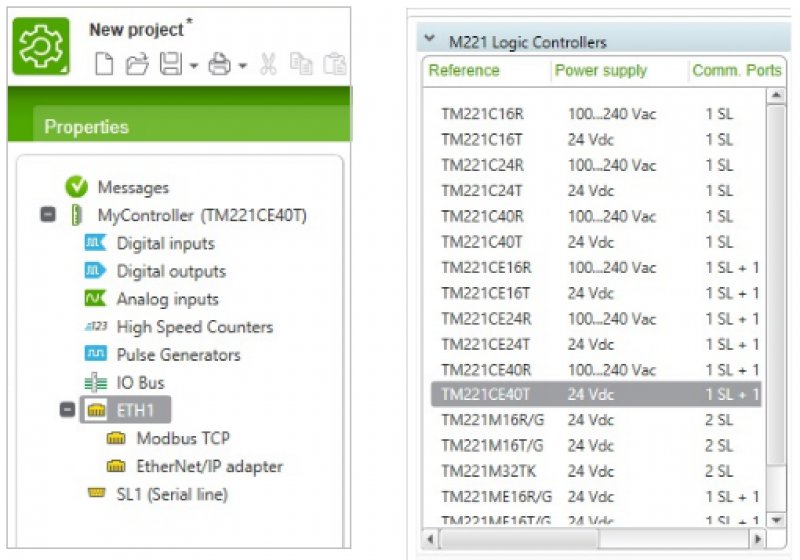Image resolution: width=800 pixels, height=560 pixels.
Task: Click the Pulse Generators icon
Action: tap(95, 353)
